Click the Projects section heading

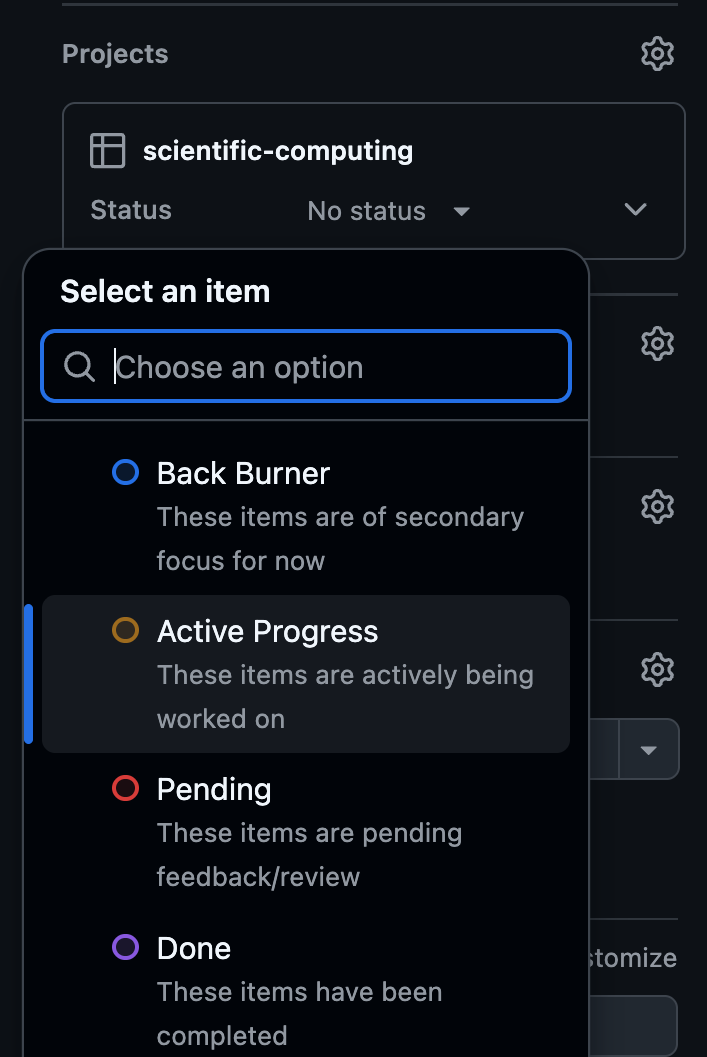pyautogui.click(x=115, y=53)
